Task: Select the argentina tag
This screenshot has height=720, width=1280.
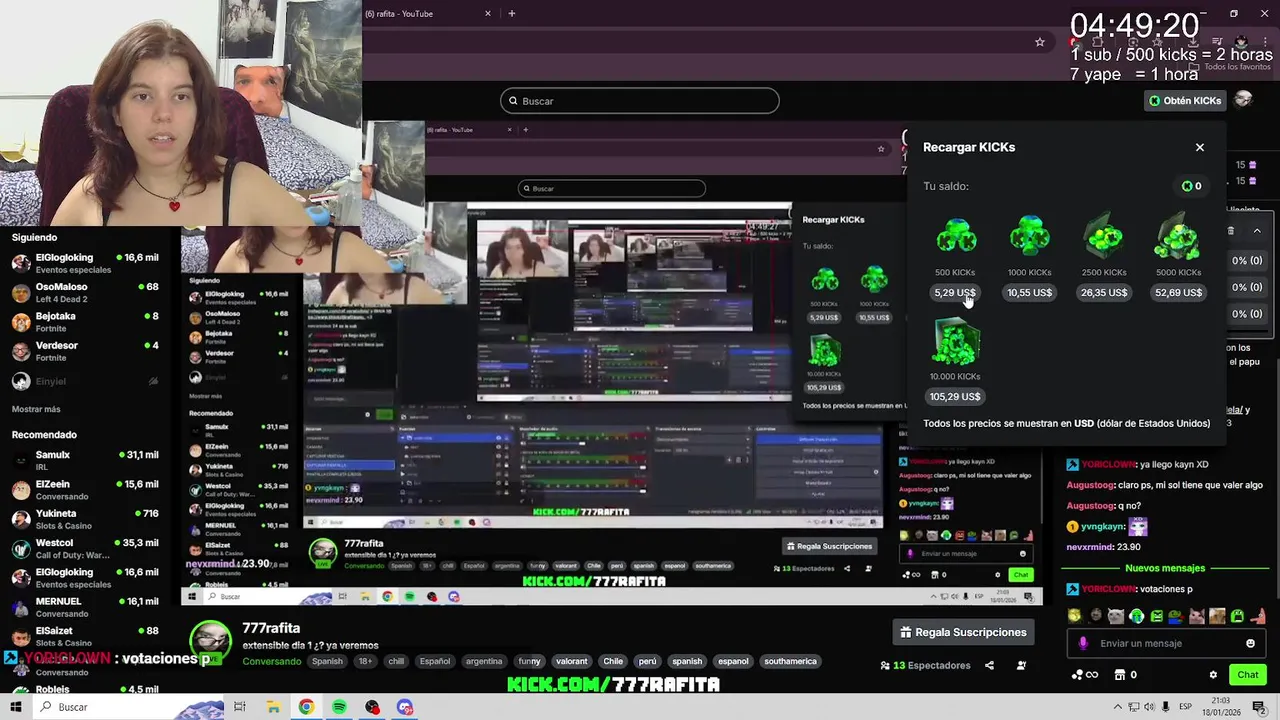Action: 484,661
